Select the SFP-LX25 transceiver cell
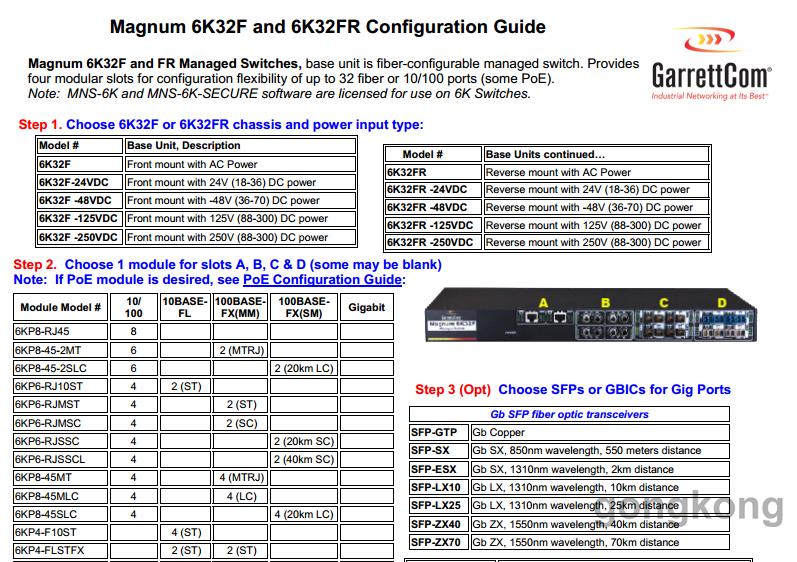Image resolution: width=797 pixels, height=562 pixels. pos(439,506)
